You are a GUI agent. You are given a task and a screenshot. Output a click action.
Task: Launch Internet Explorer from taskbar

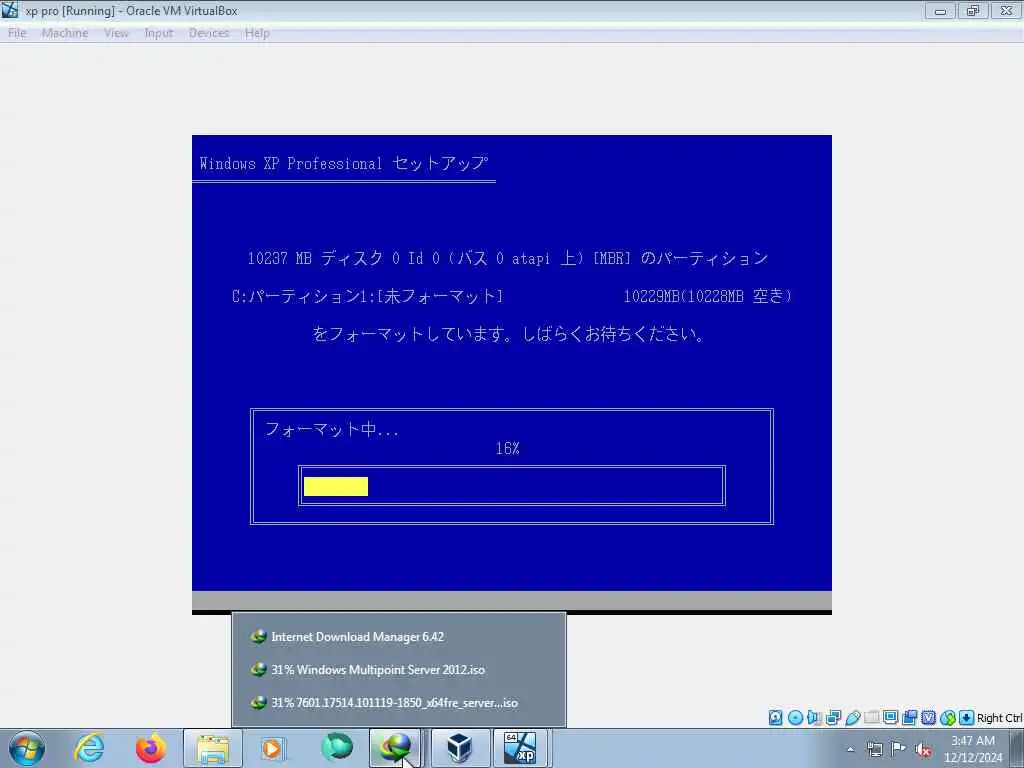(89, 748)
